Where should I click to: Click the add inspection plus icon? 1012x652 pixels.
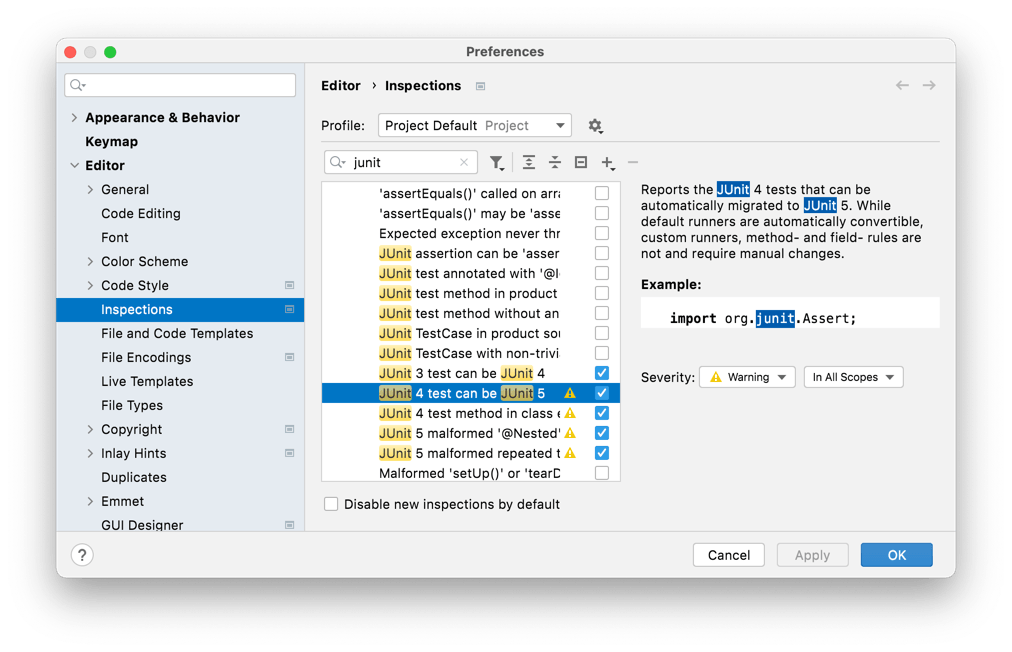click(607, 162)
